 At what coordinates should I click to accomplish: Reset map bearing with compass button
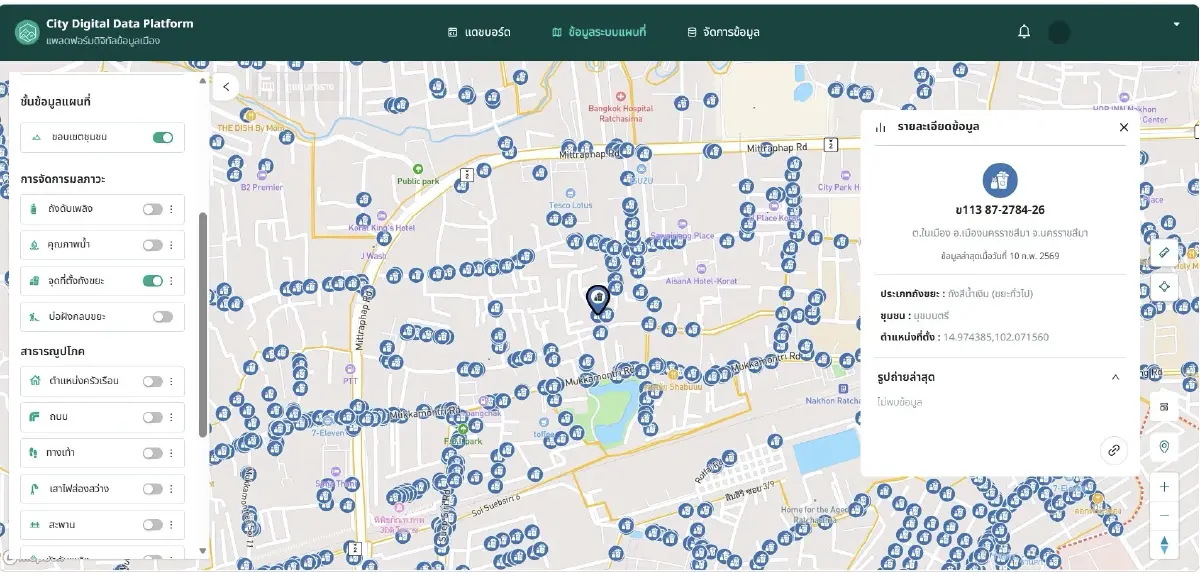[1164, 545]
